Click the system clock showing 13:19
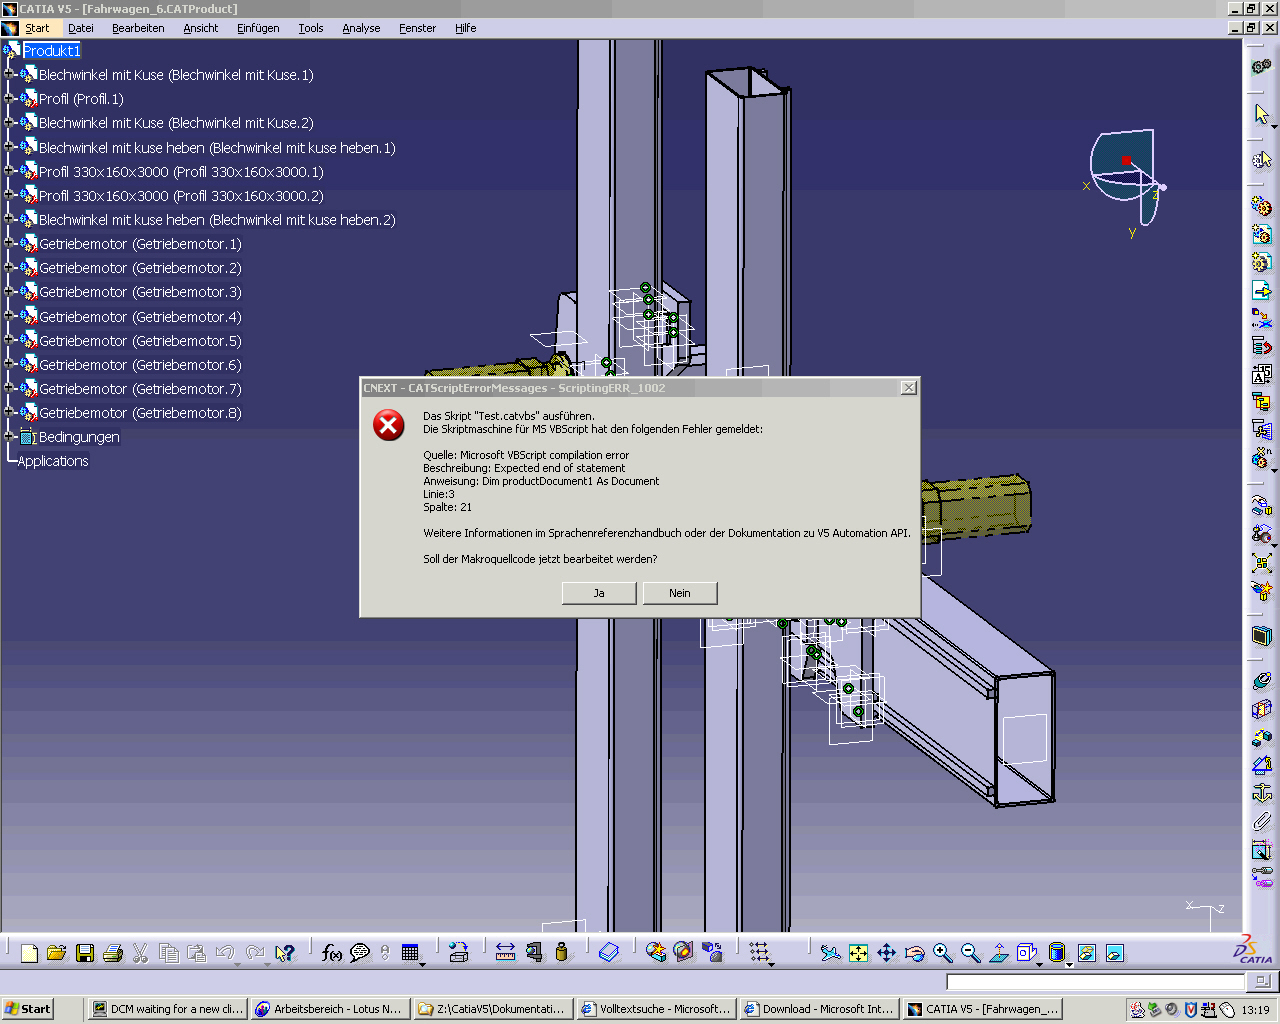Screen dimensions: 1280x1024 click(x=1255, y=1010)
